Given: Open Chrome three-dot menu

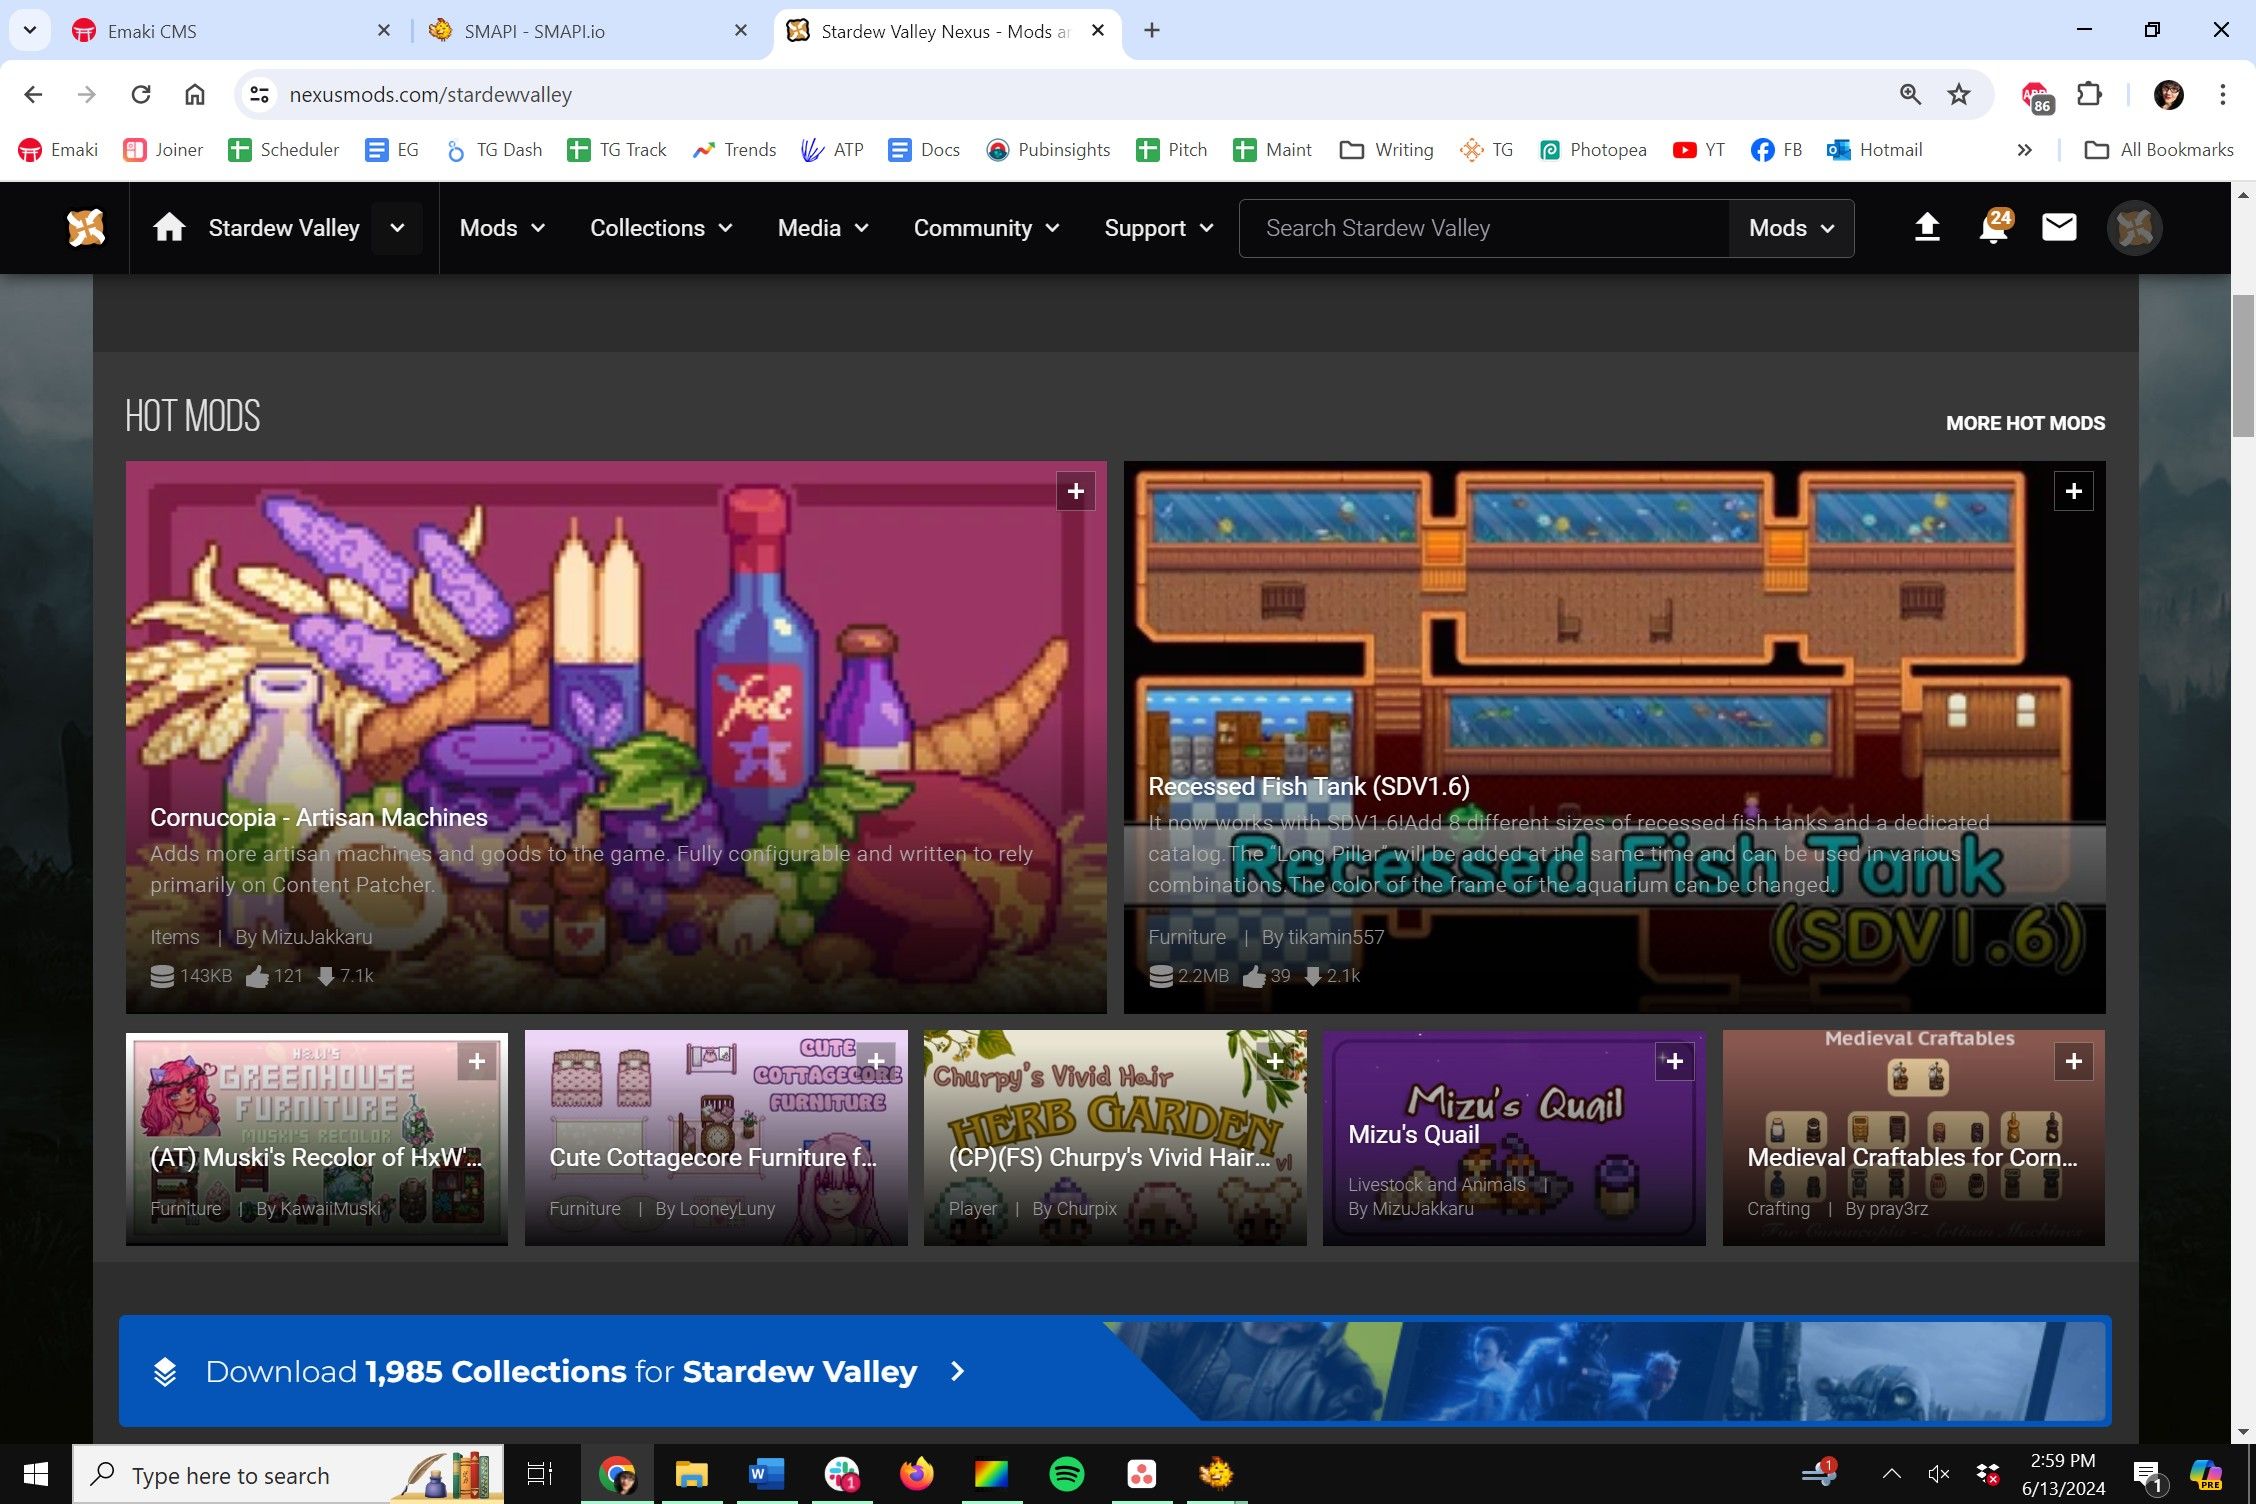Looking at the screenshot, I should point(2222,94).
